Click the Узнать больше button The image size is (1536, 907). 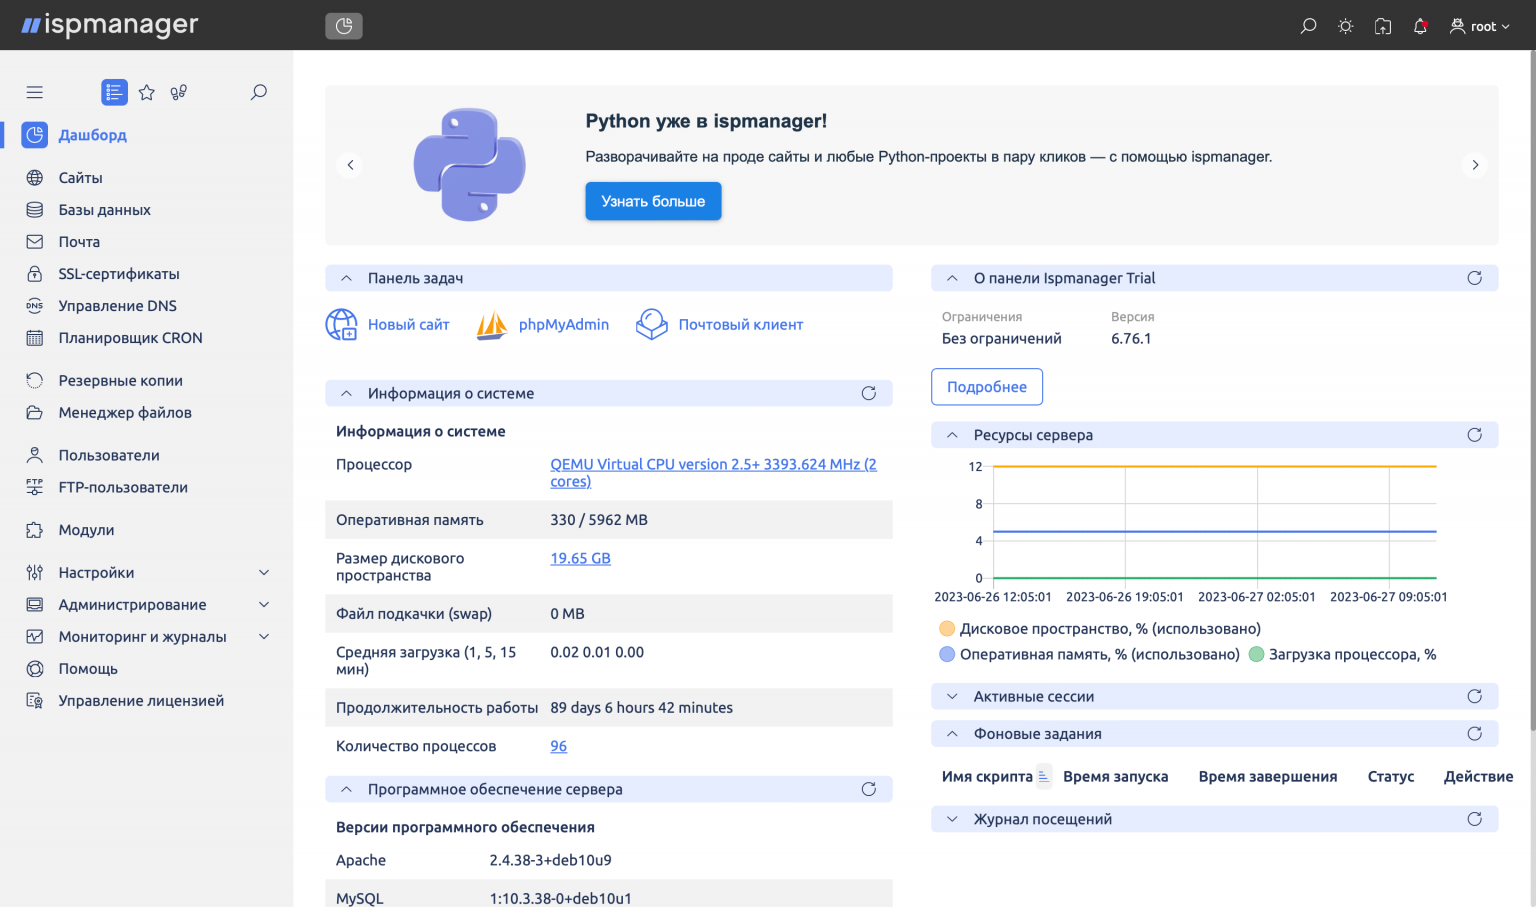[x=653, y=200]
